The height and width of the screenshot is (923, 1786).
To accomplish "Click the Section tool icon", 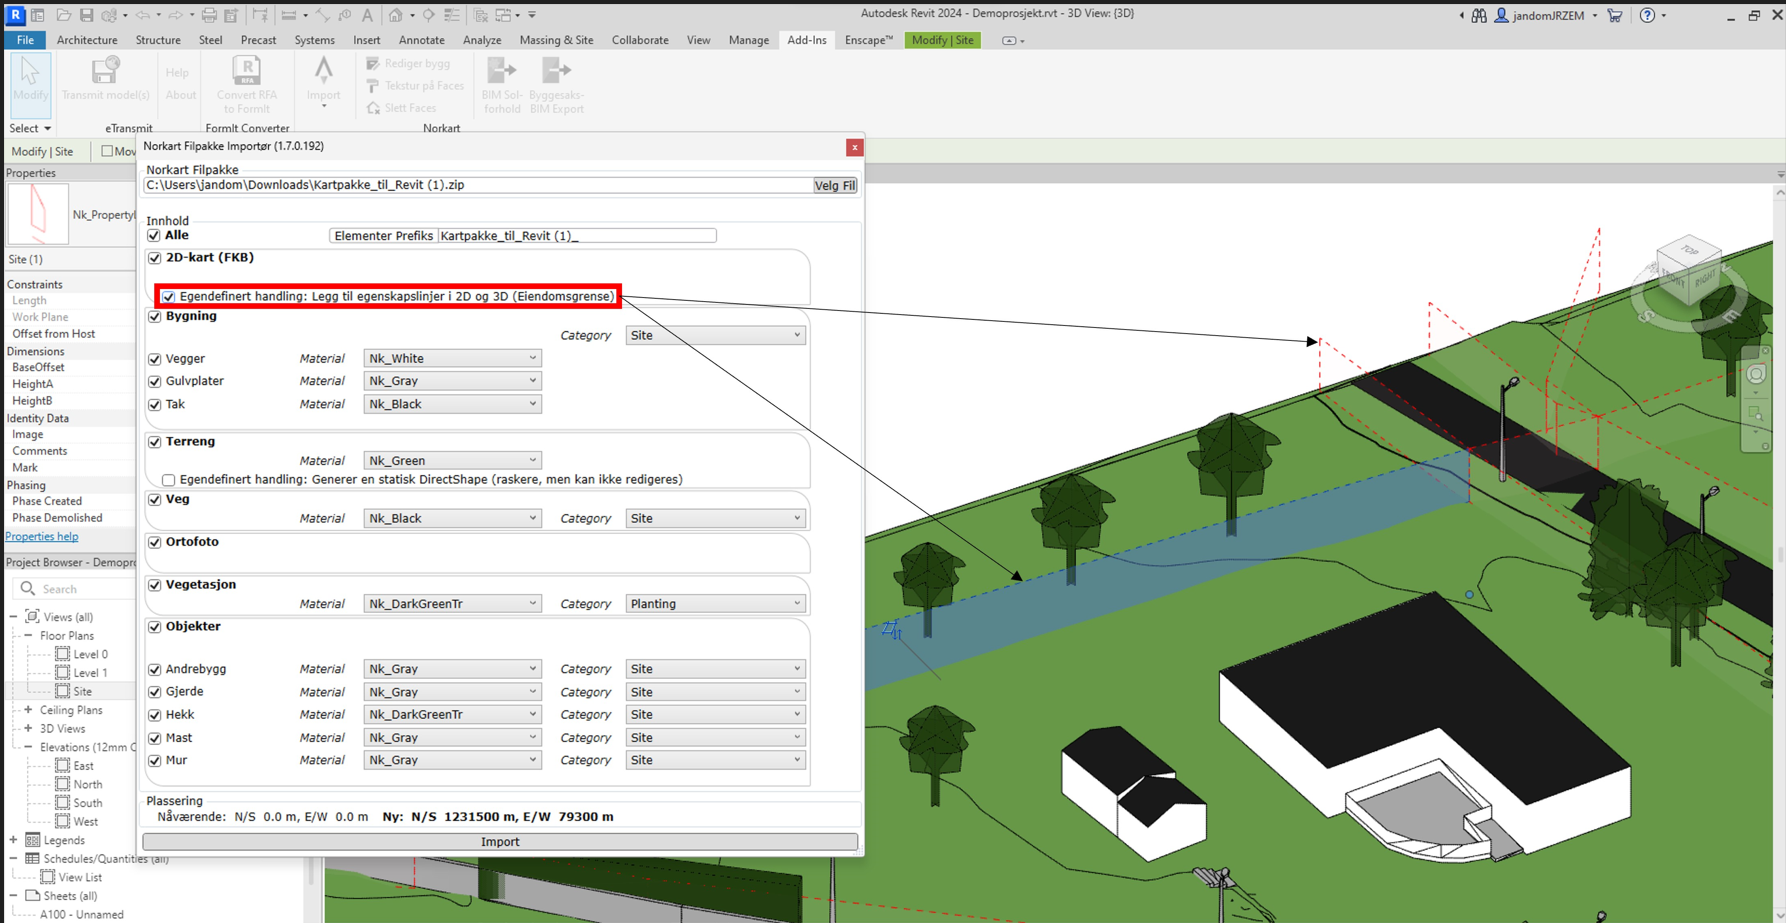I will (429, 15).
